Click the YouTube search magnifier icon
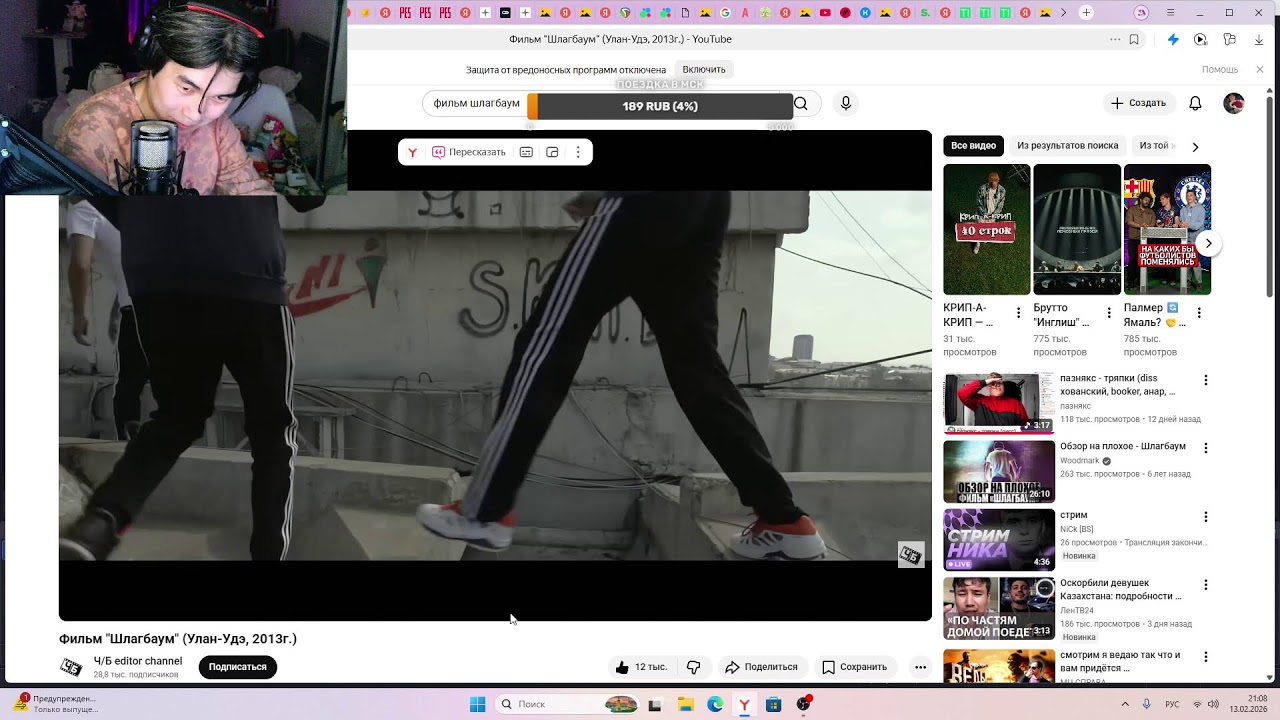1280x720 pixels. [801, 103]
